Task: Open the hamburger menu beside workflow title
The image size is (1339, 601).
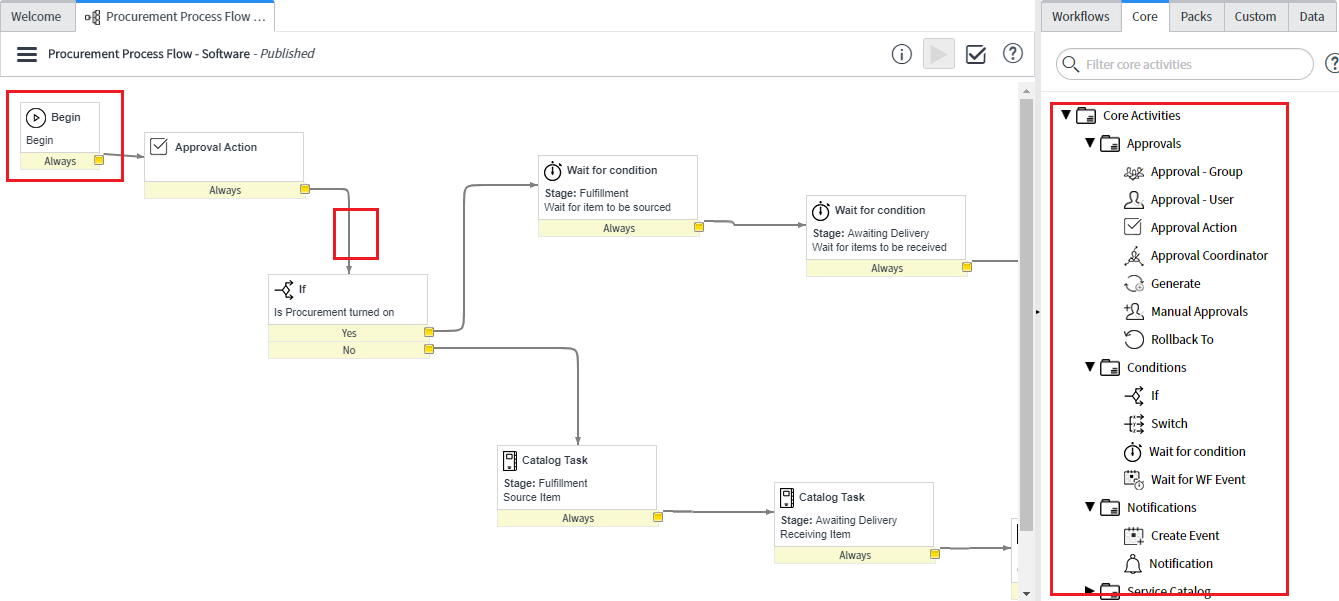Action: [x=27, y=54]
